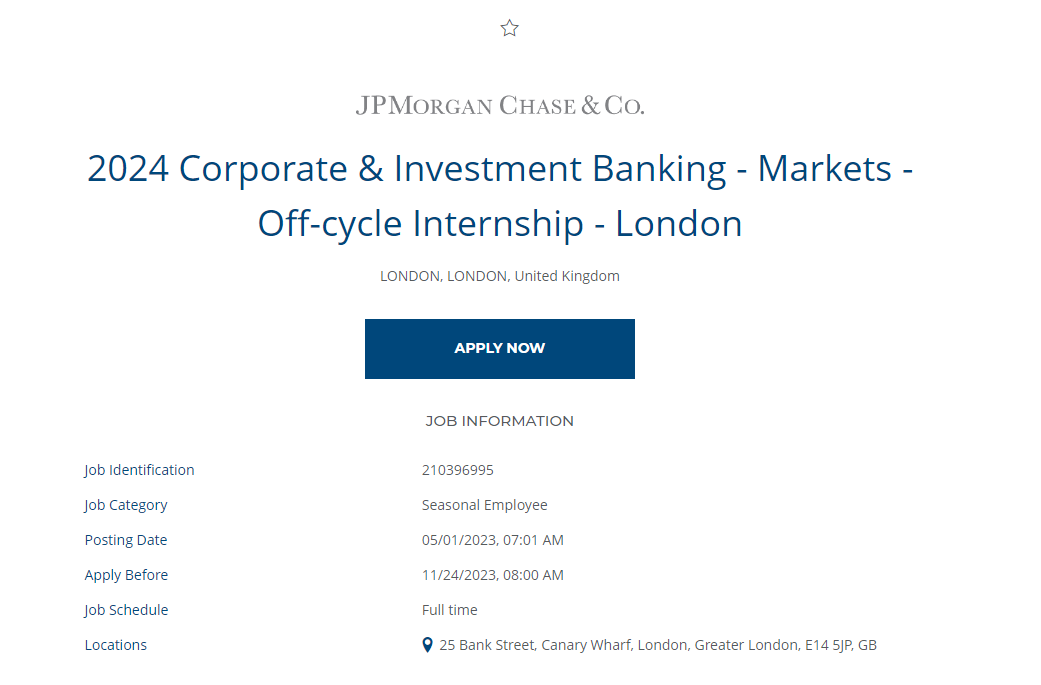The width and height of the screenshot is (1041, 685).
Task: Save job with the star favorite icon
Action: click(x=509, y=28)
